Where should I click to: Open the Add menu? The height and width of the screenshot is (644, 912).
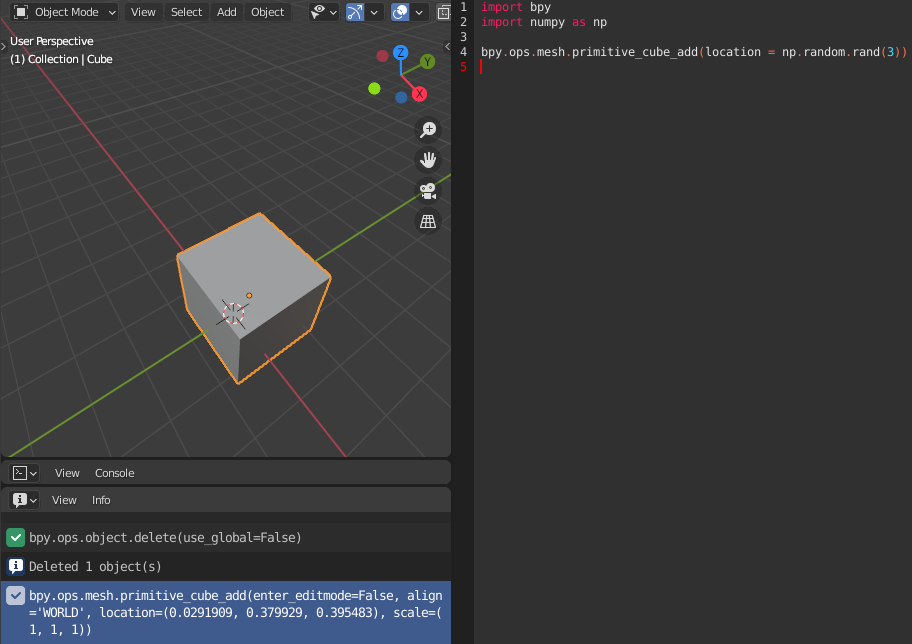(226, 12)
